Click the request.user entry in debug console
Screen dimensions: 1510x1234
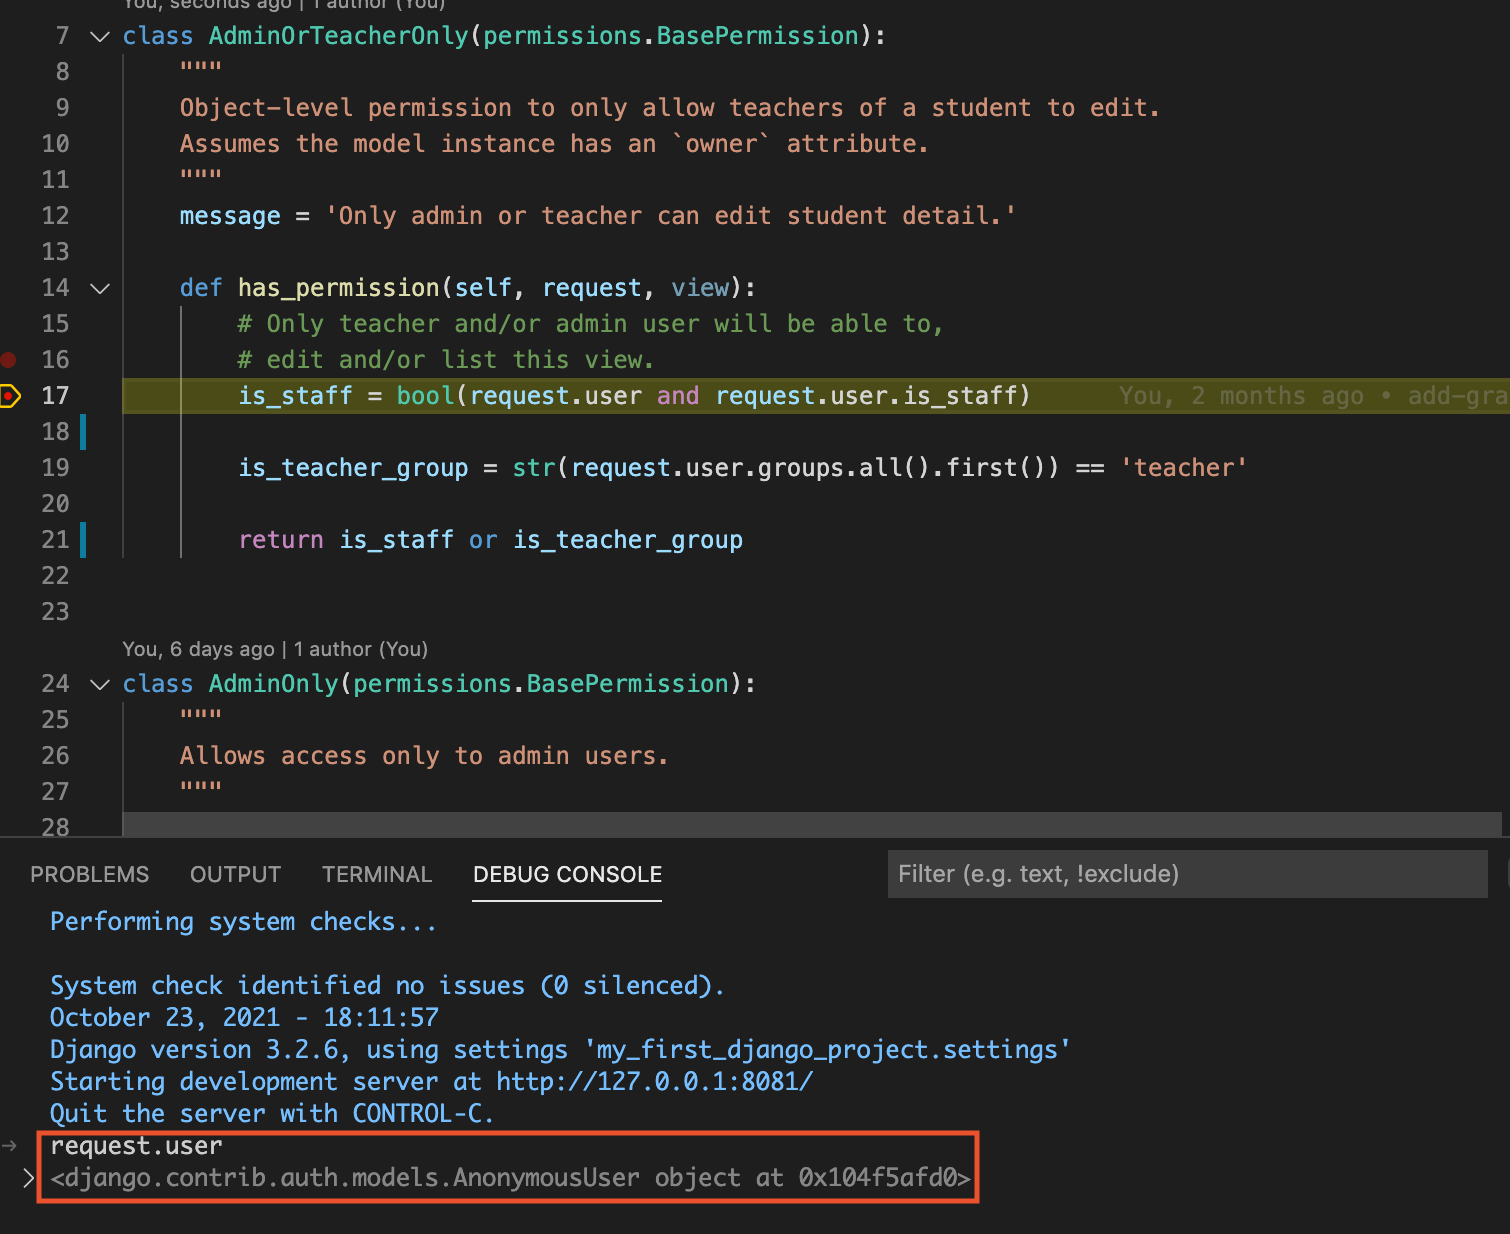[136, 1146]
